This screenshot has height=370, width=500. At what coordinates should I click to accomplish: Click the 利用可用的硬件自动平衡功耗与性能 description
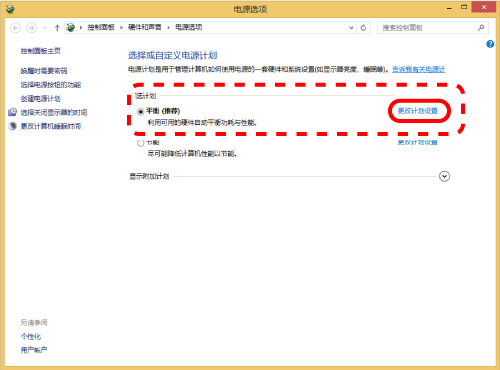pos(202,123)
